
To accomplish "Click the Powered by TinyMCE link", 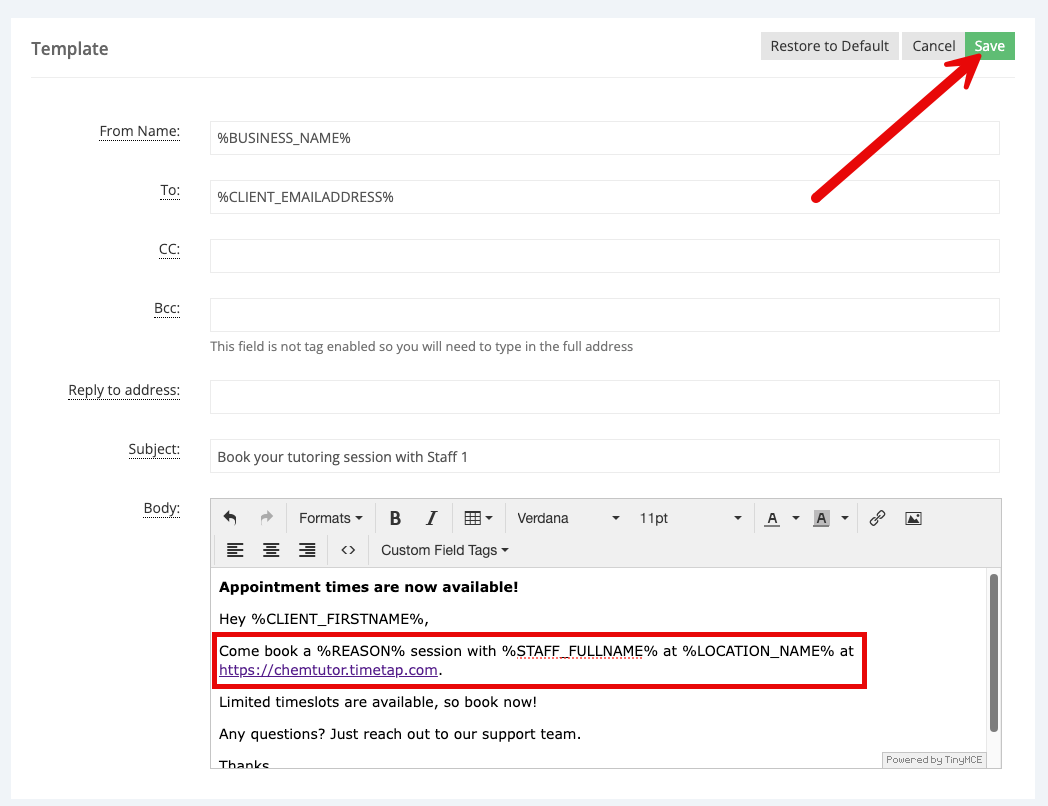I will 934,759.
